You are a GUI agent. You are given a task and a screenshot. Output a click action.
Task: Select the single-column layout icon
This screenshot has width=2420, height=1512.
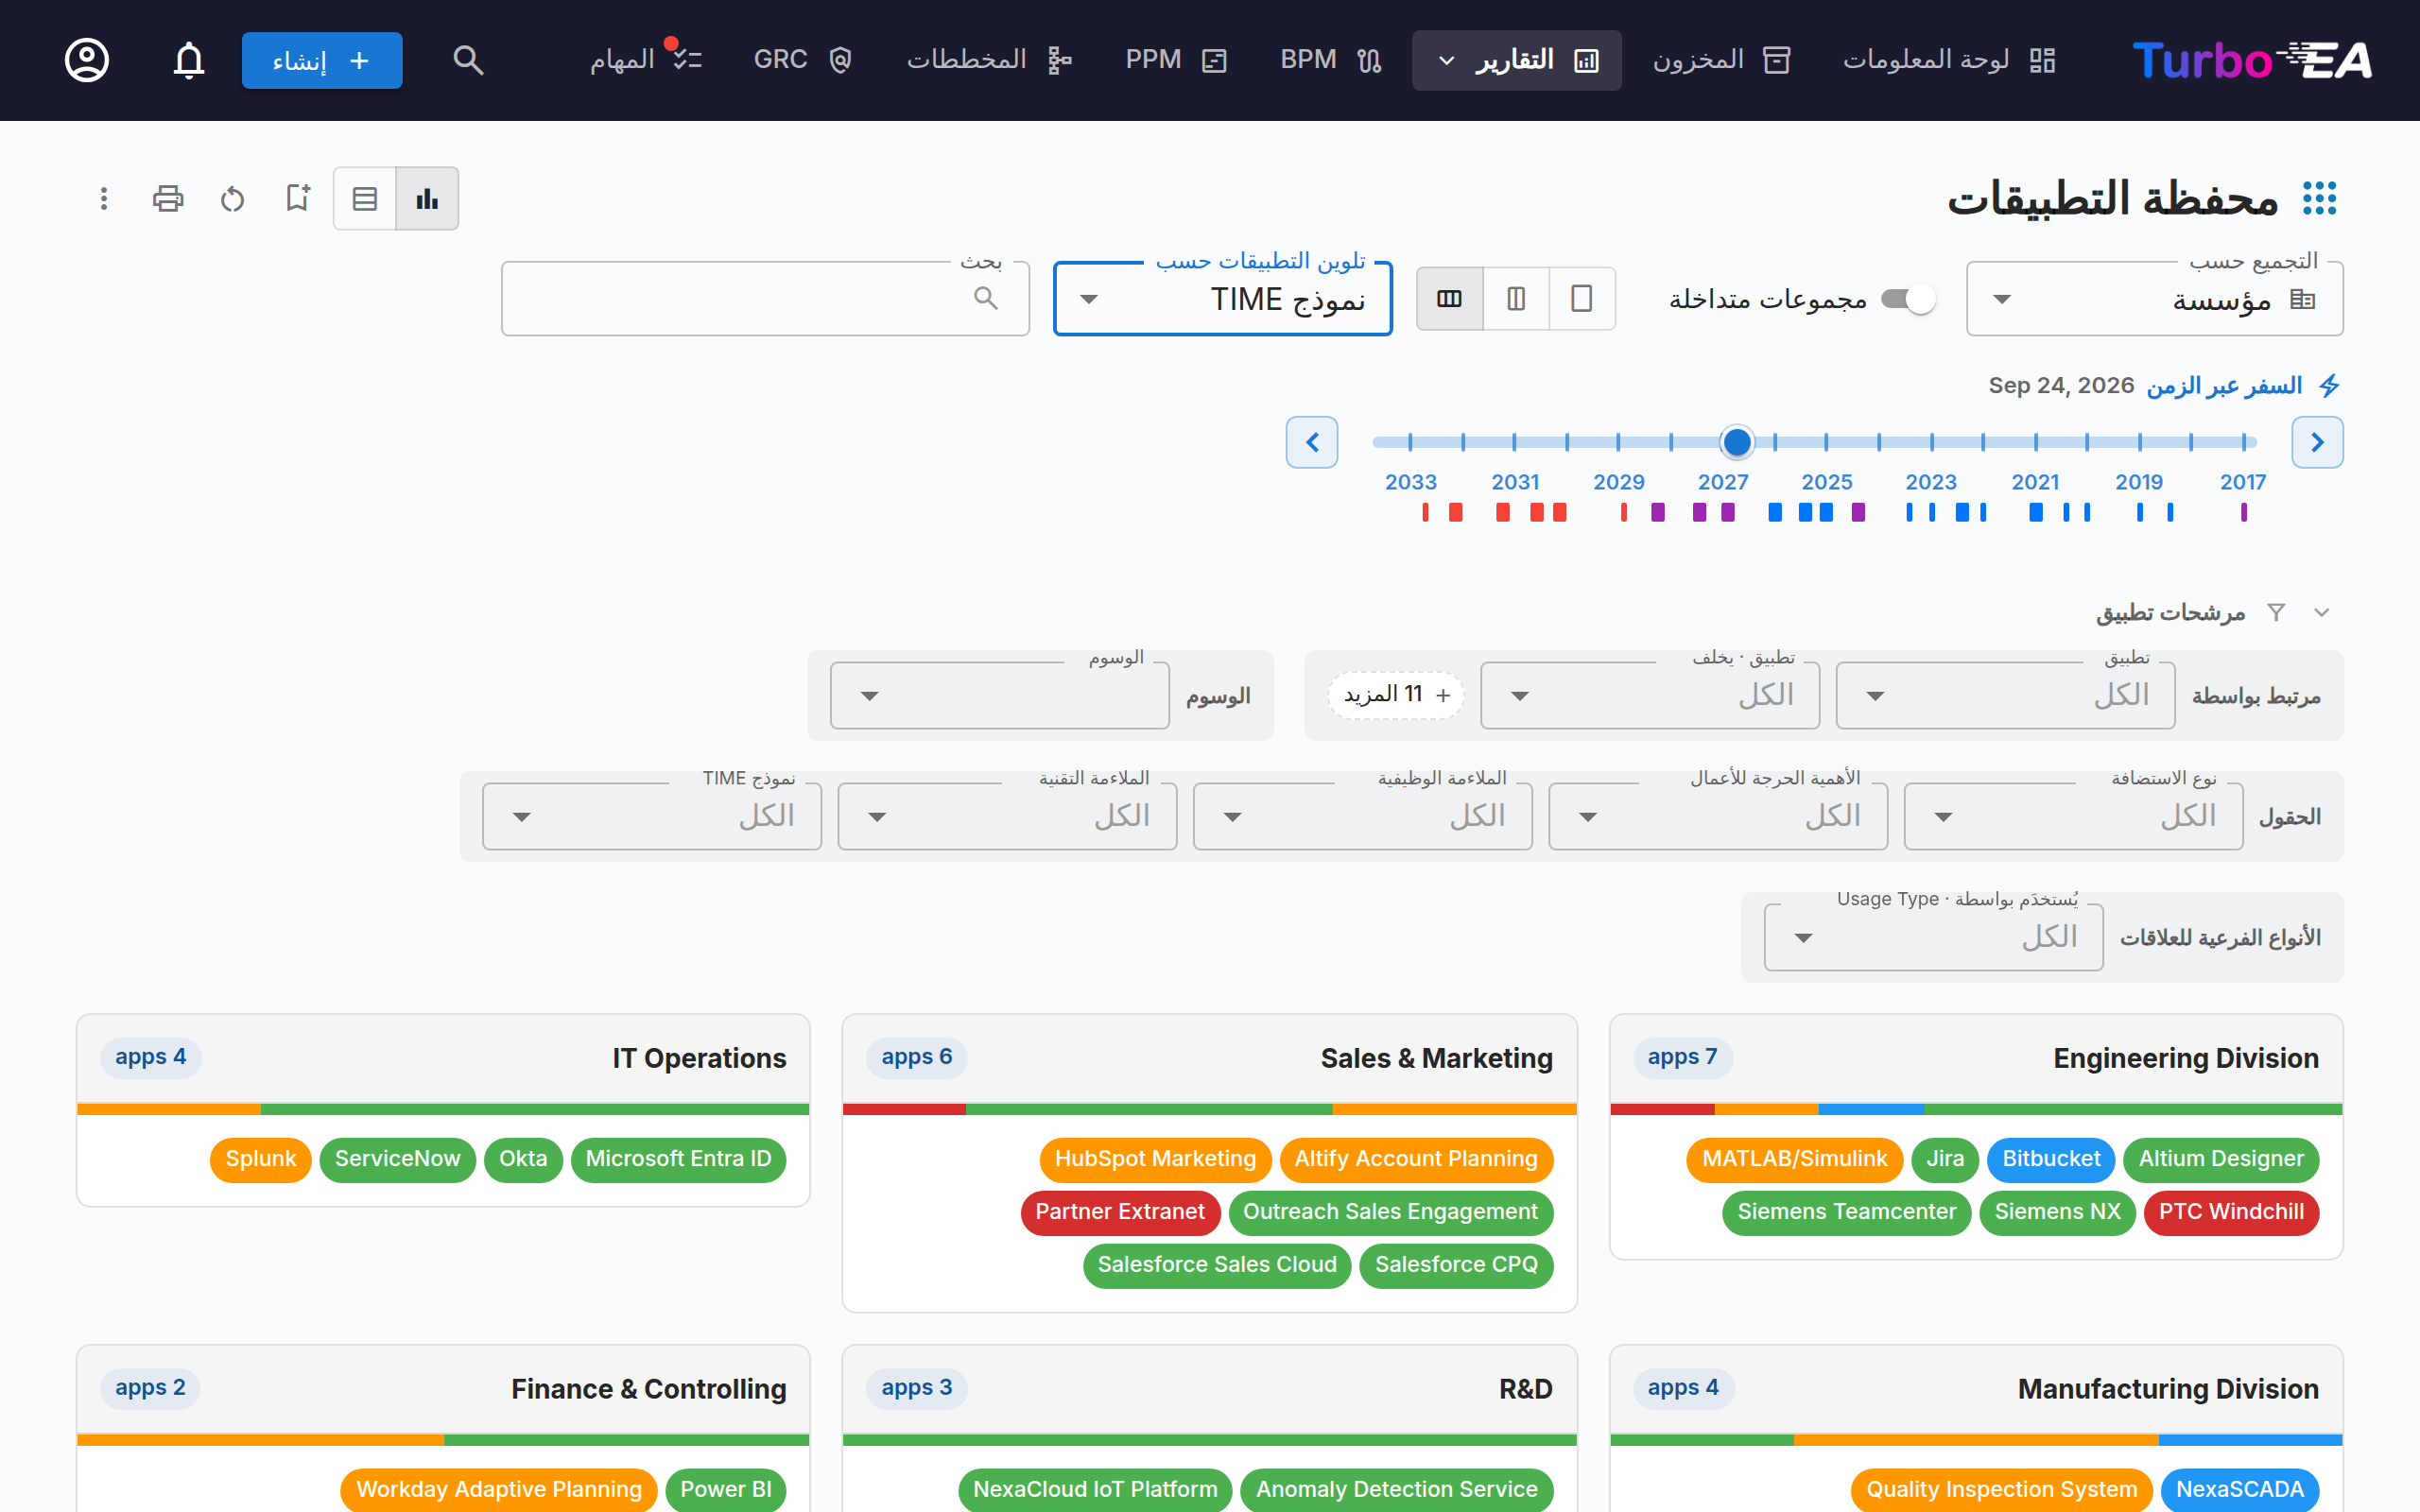[x=1582, y=298]
